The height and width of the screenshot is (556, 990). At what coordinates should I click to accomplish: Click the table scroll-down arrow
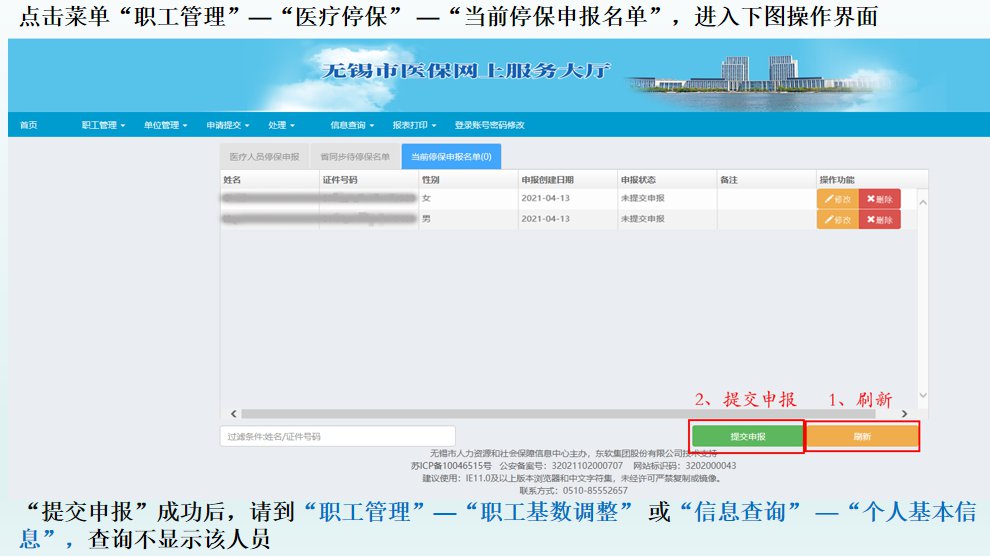tap(922, 395)
